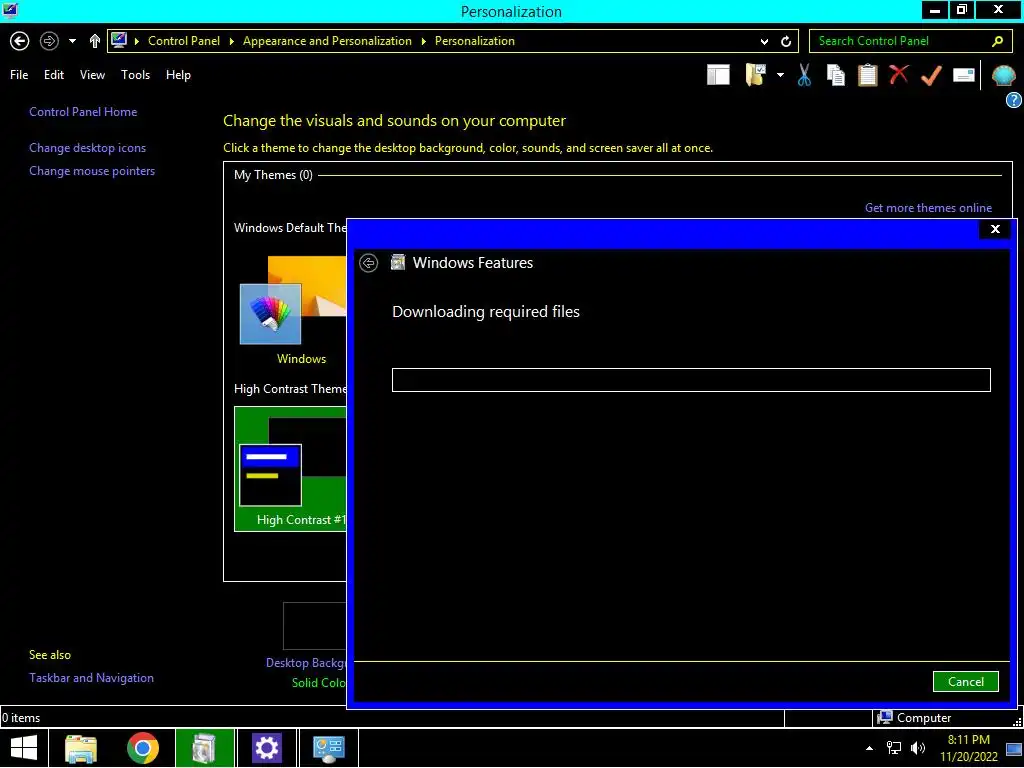Expand the breadcrumb arrow after Control Panel

231,41
